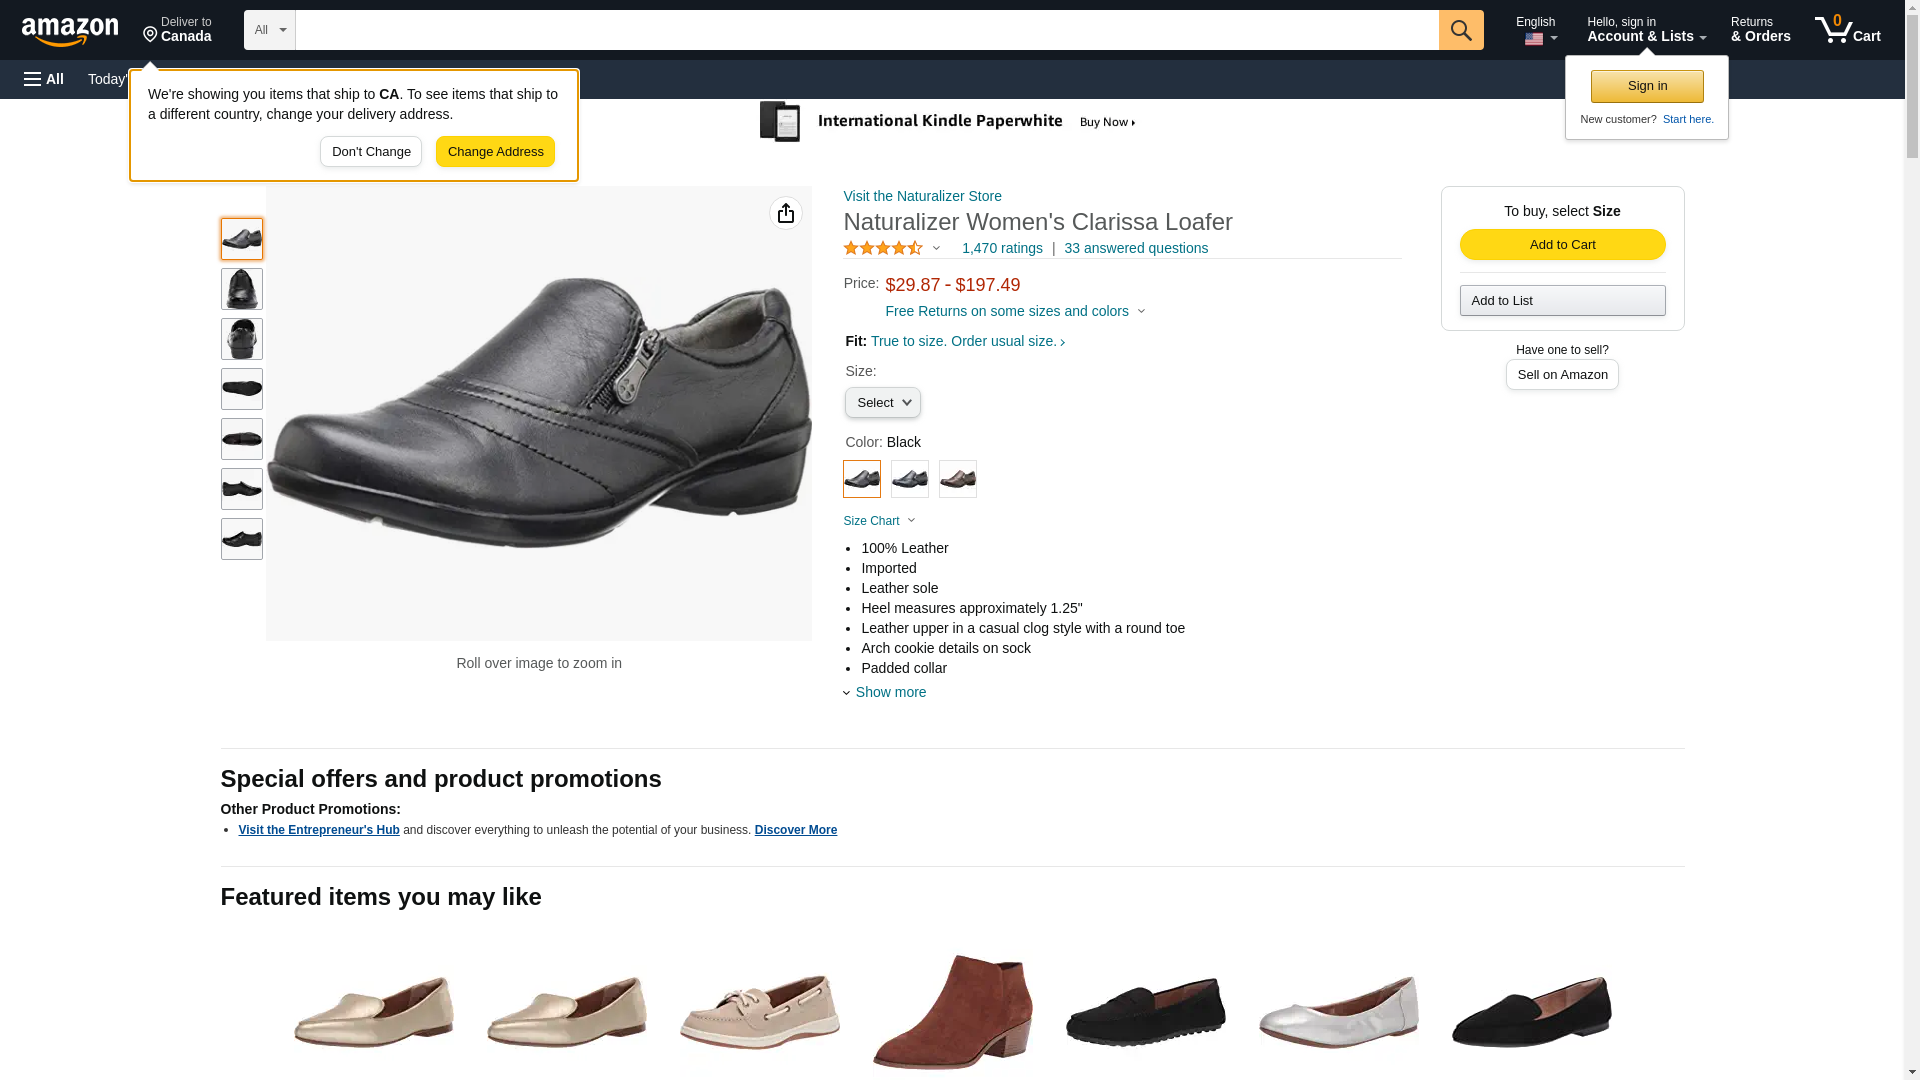
Task: Click the share icon on product image
Action: 785,213
